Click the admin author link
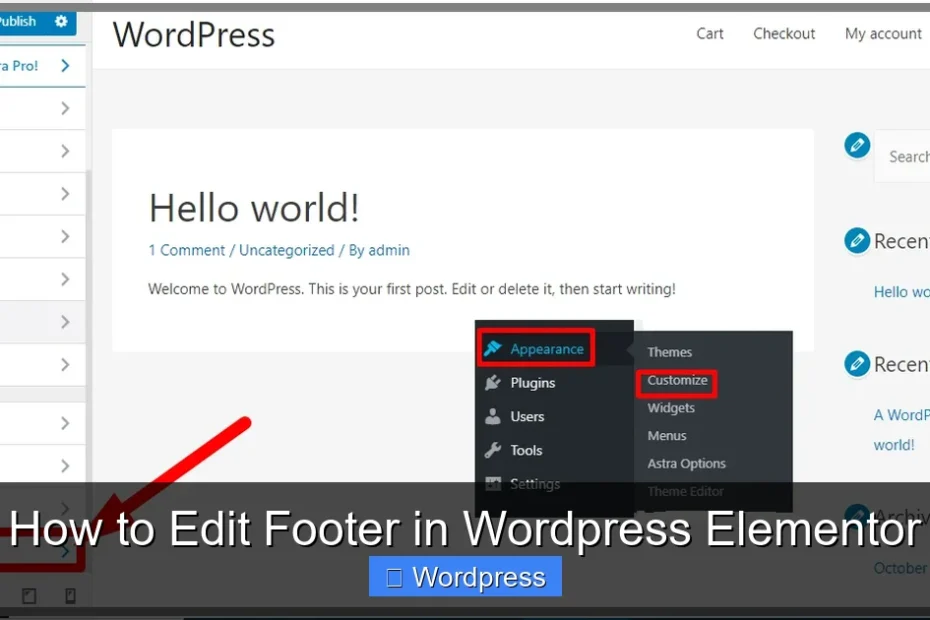Screen dimensions: 930x620 coord(389,250)
